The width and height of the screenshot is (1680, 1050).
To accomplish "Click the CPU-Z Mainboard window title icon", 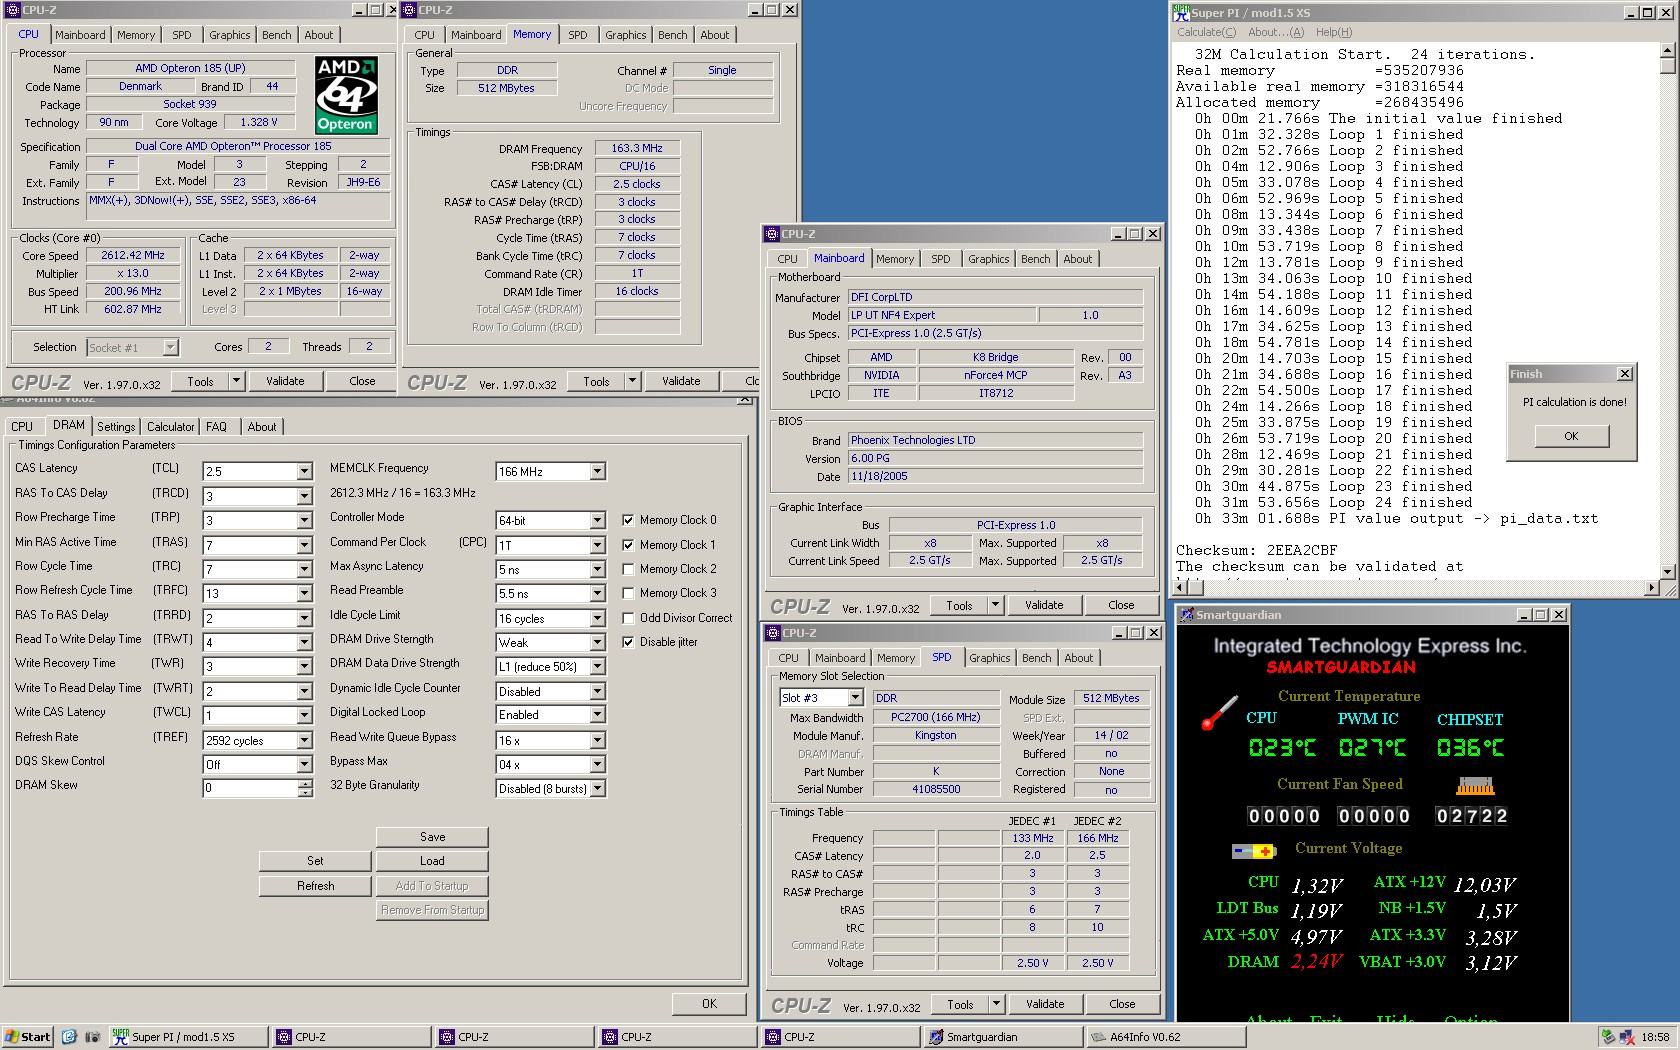I will coord(772,234).
